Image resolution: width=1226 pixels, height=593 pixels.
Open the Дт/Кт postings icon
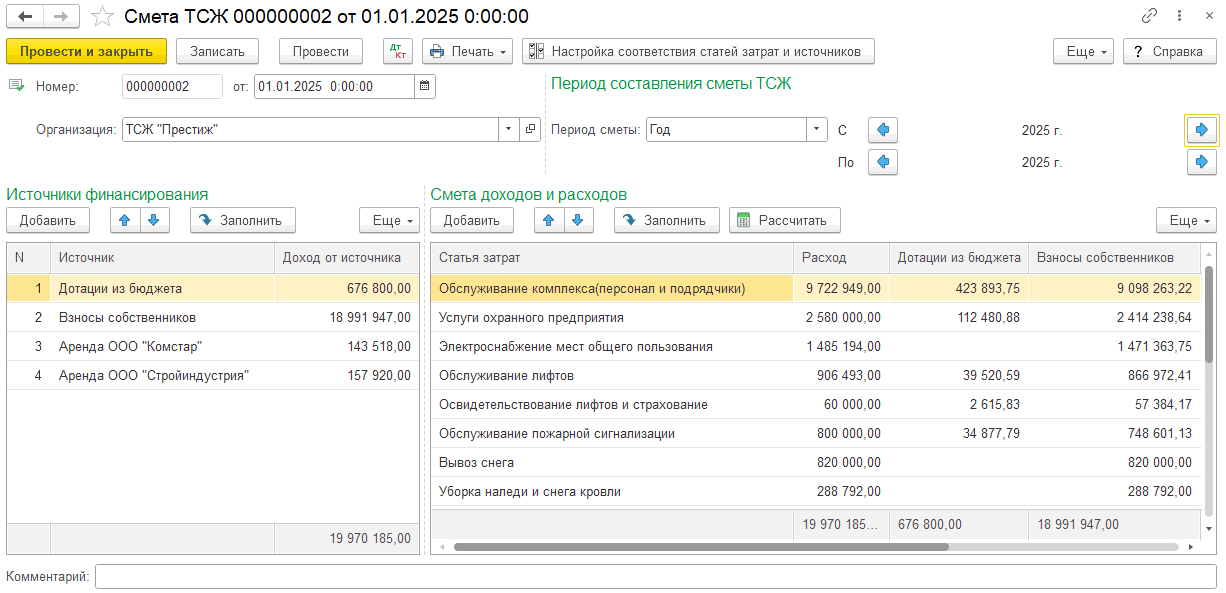(x=397, y=51)
